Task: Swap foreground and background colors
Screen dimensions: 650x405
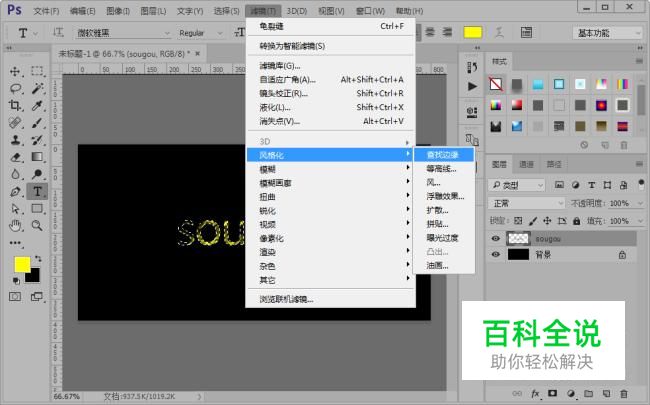Action: [38, 259]
